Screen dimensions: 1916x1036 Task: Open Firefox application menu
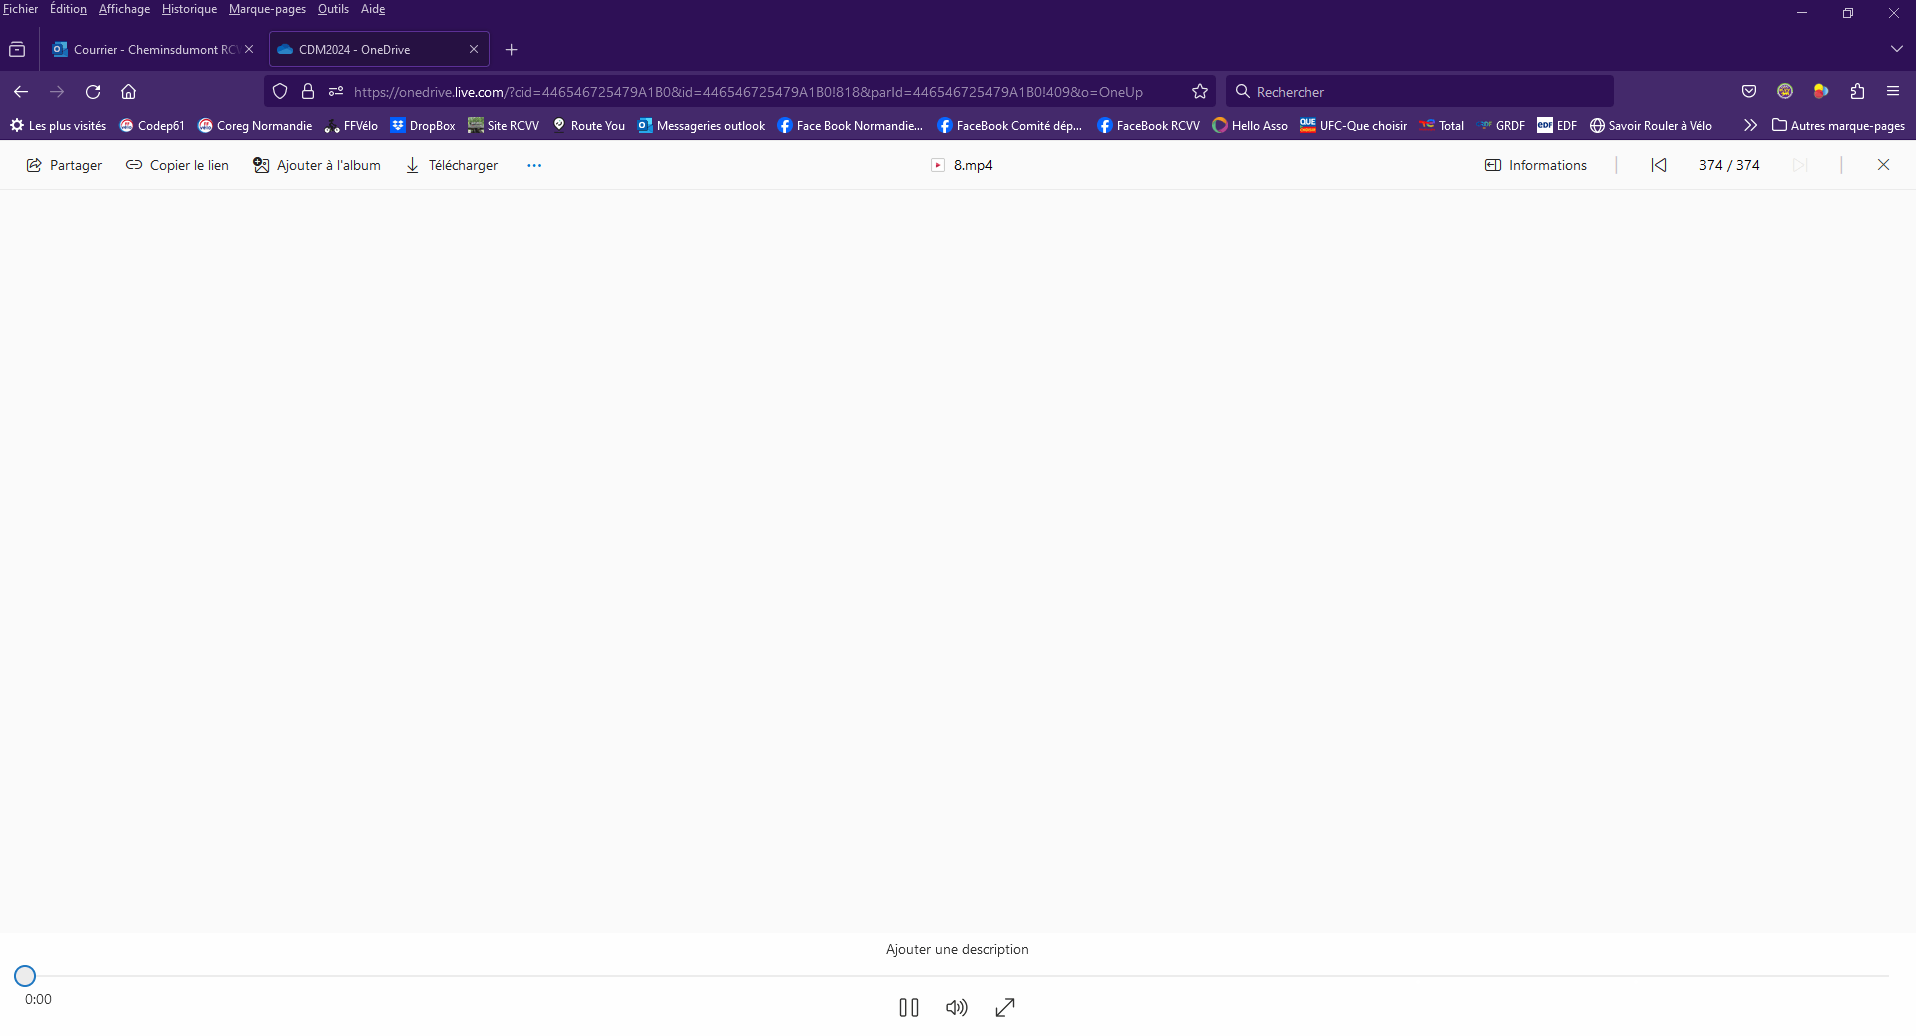pos(1893,91)
